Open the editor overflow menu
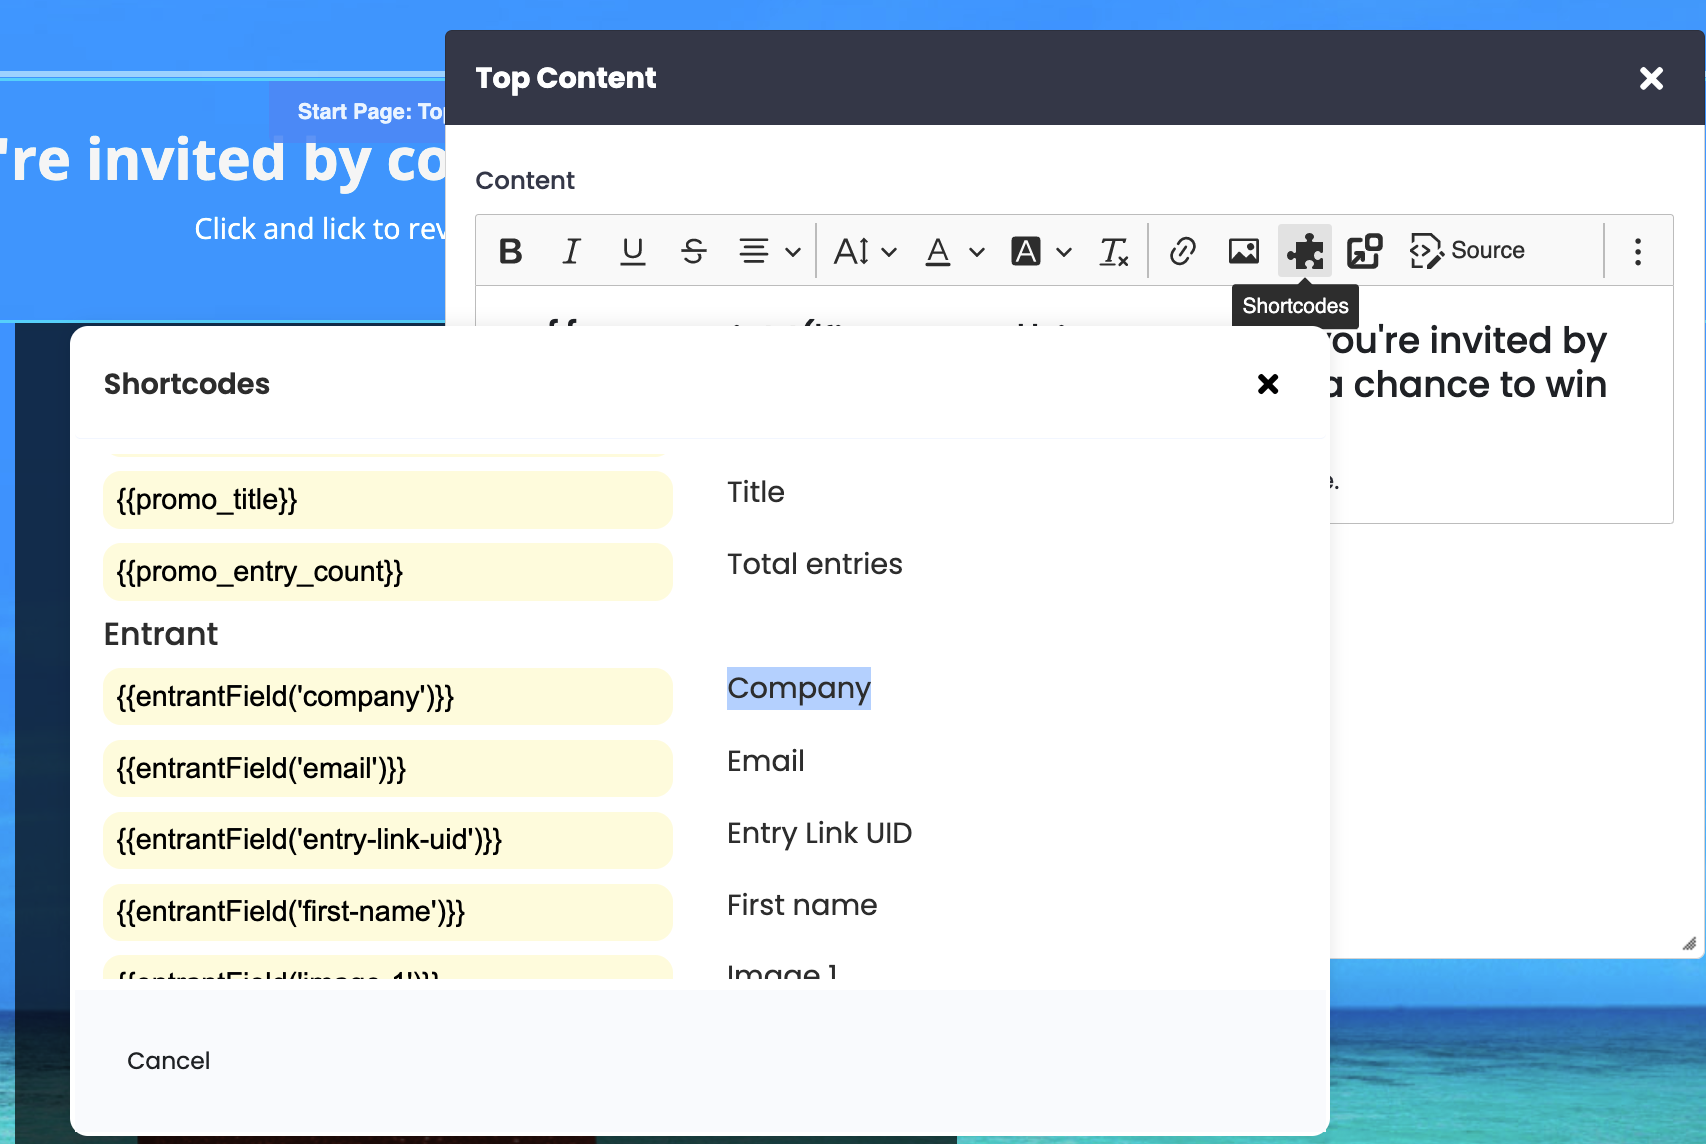 tap(1637, 251)
